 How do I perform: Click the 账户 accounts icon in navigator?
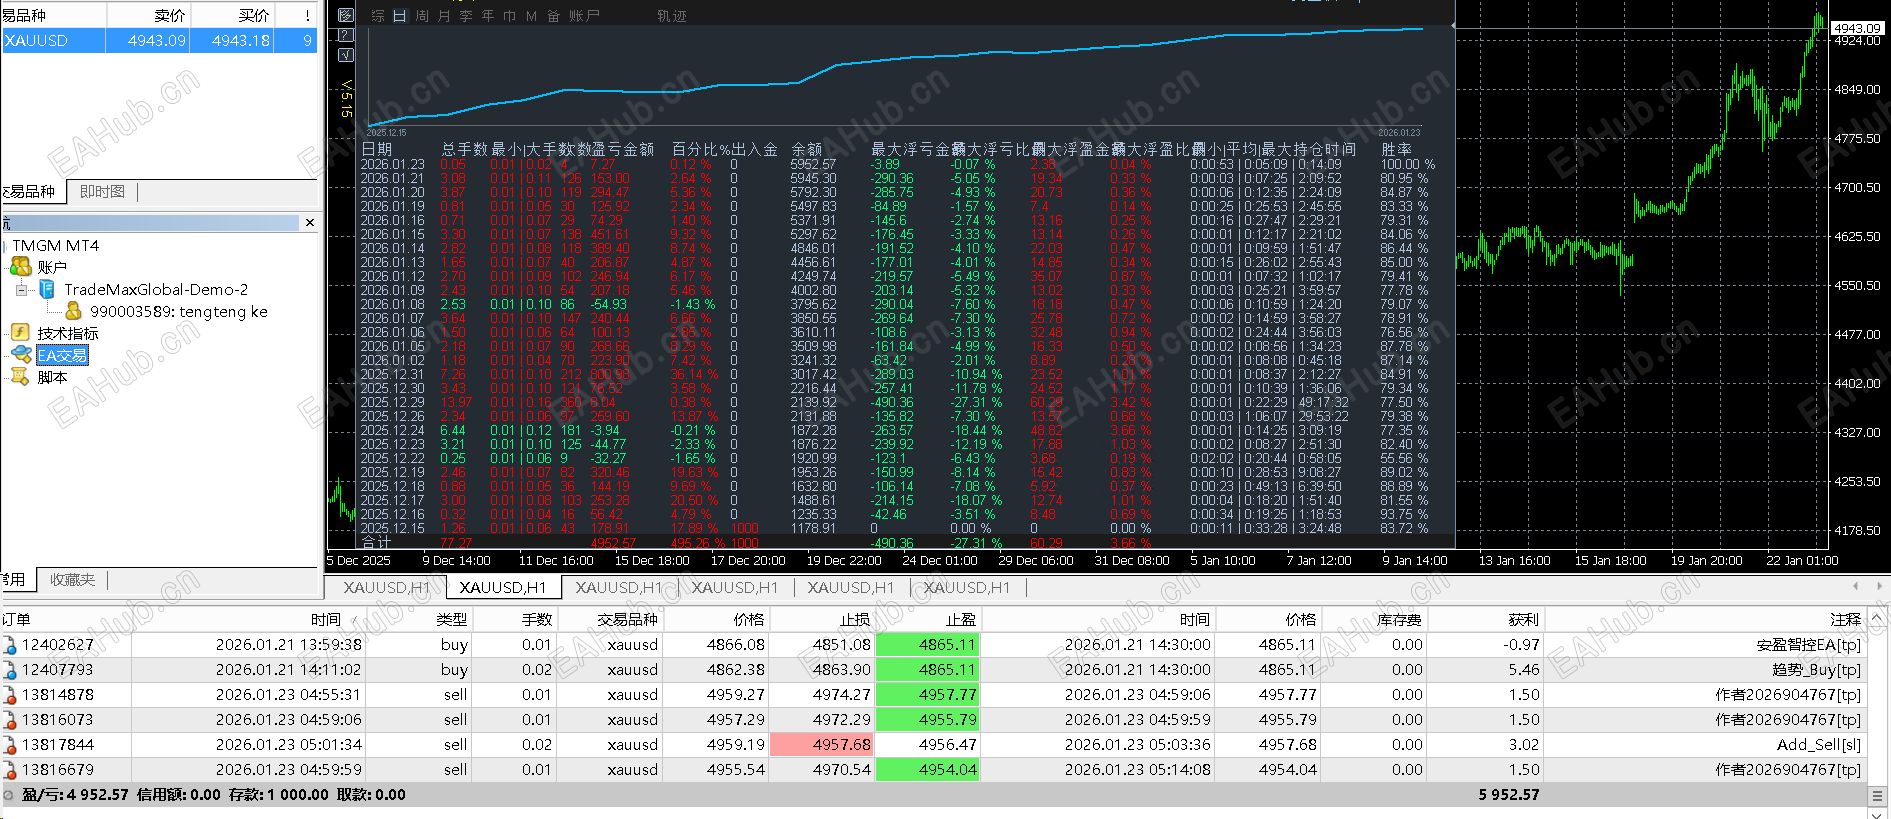coord(20,267)
